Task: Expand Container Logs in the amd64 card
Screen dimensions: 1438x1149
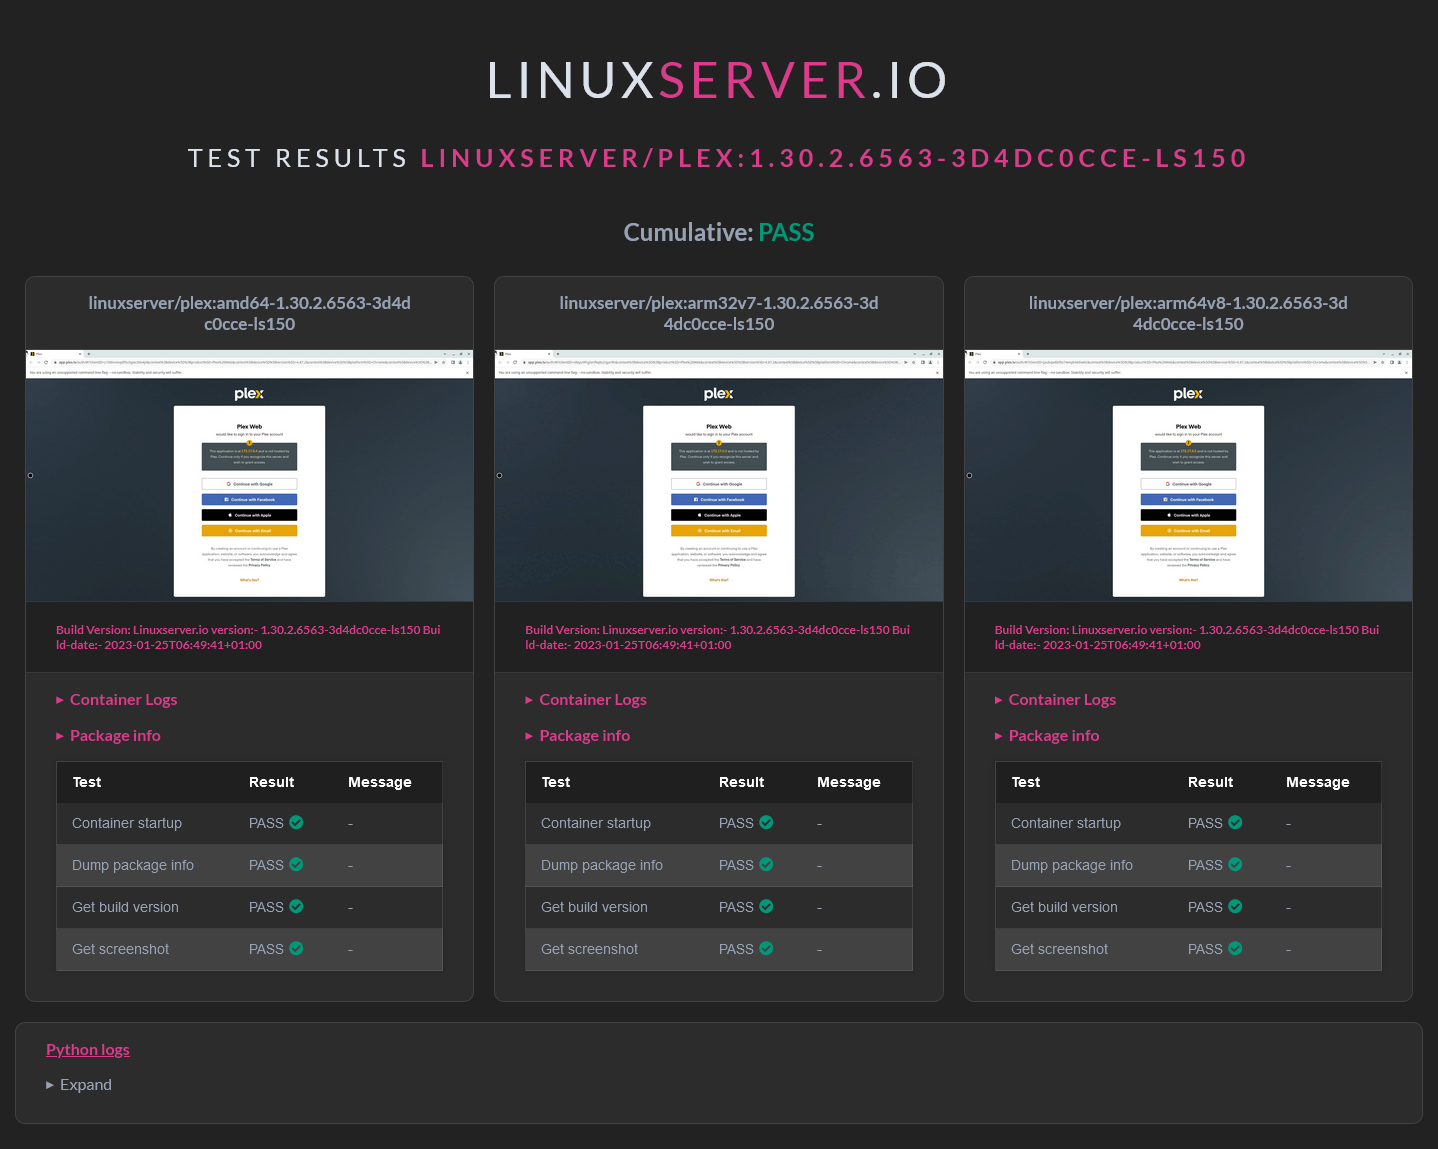Action: coord(117,700)
